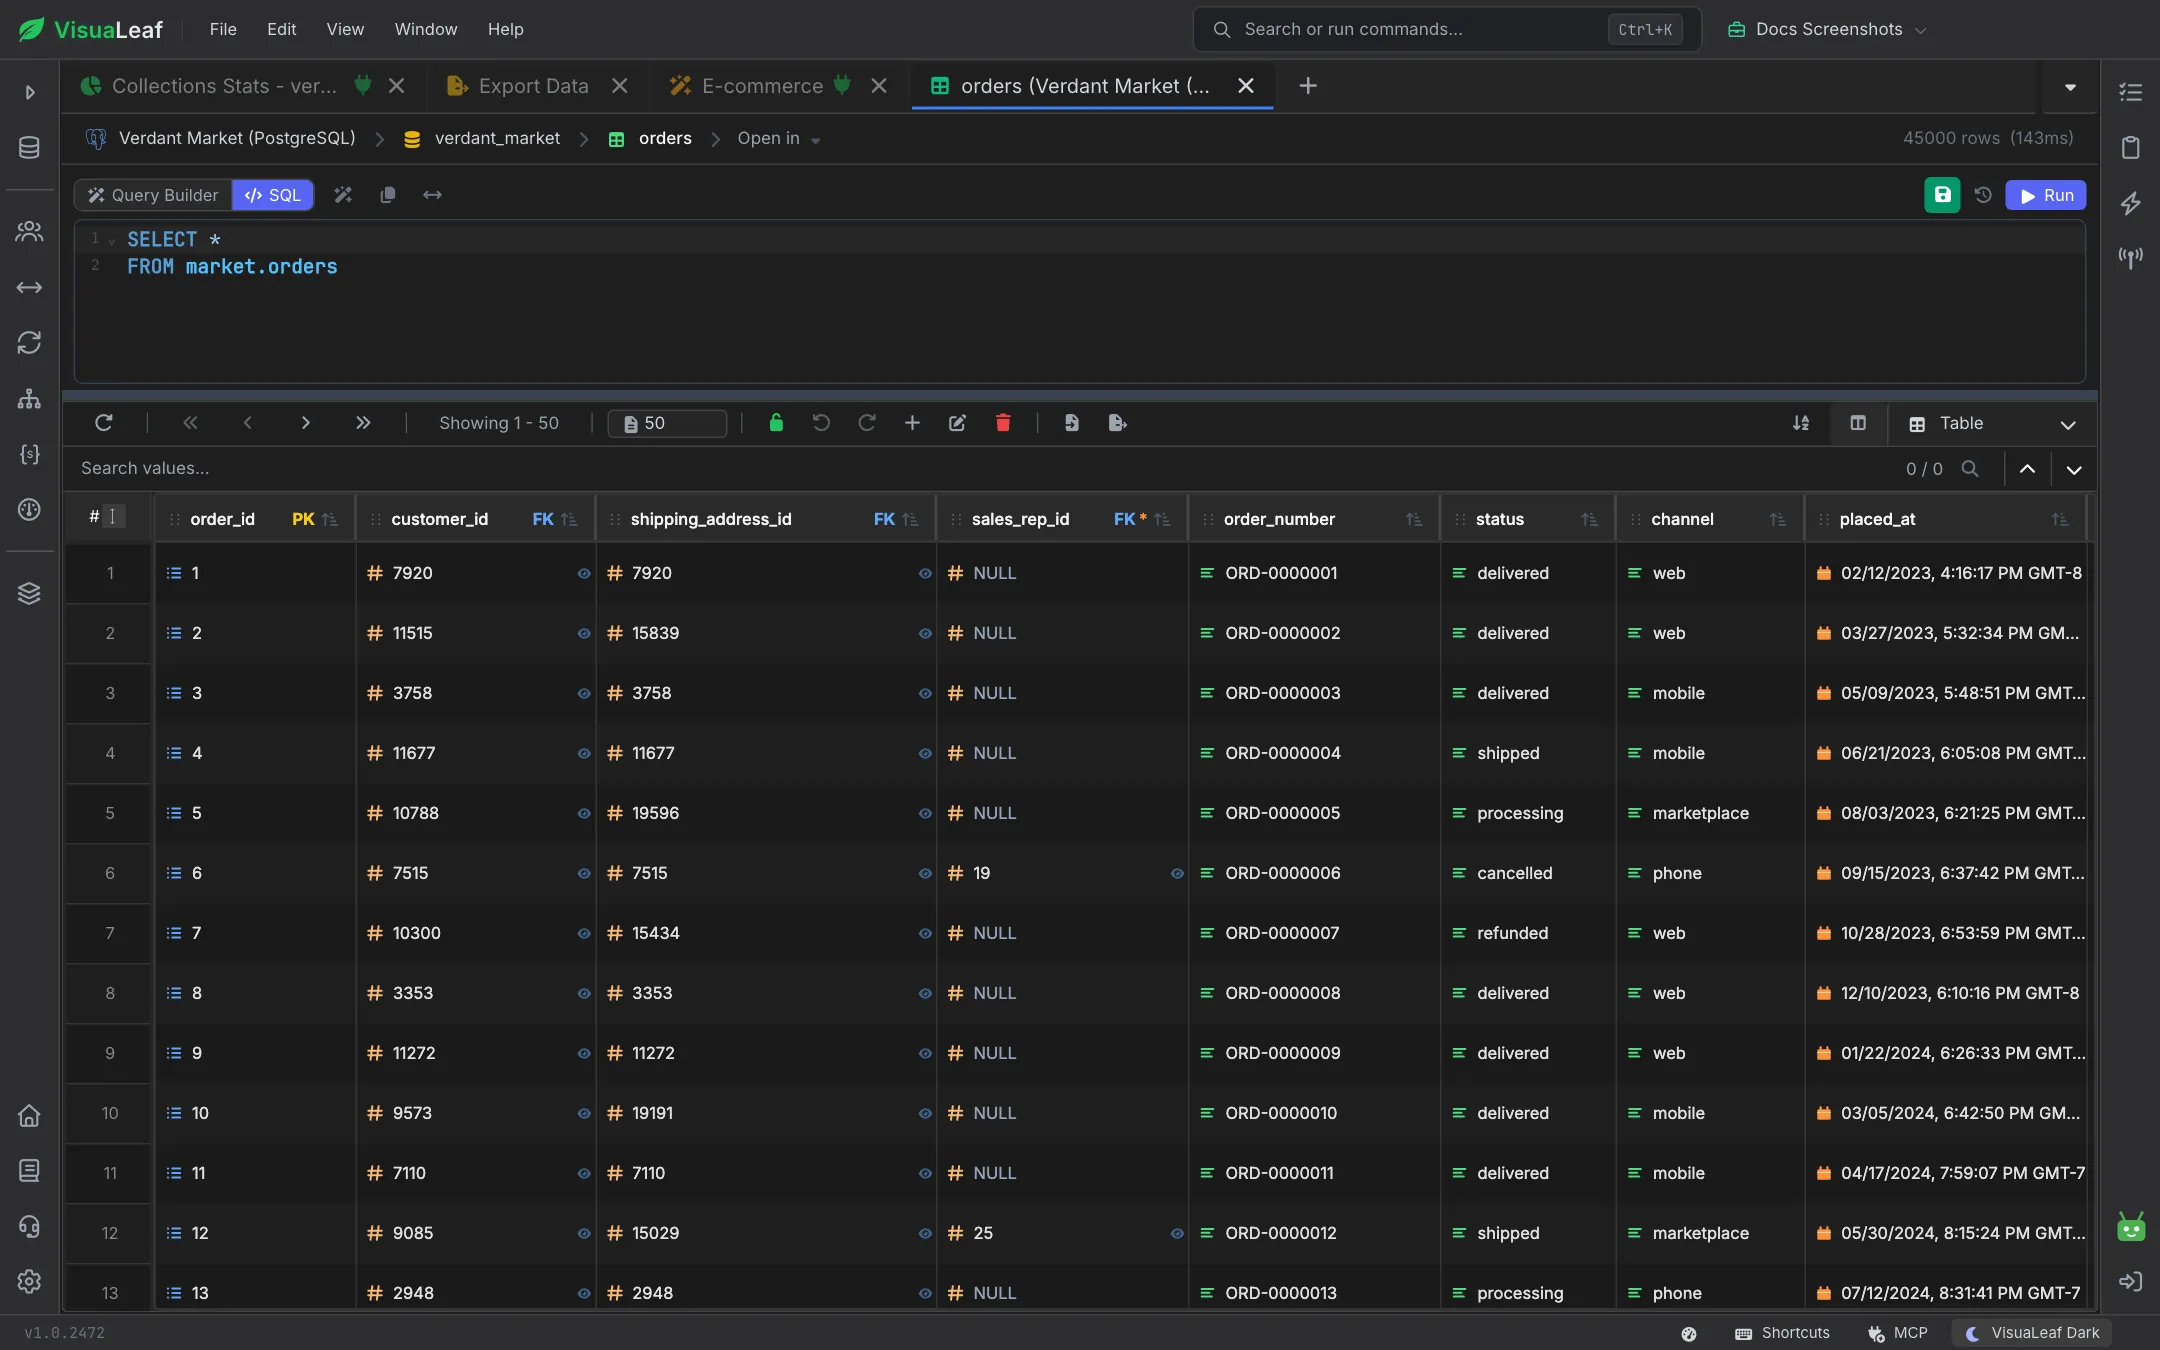Click the Search or run commands box
This screenshot has width=2160, height=1350.
pyautogui.click(x=1446, y=29)
